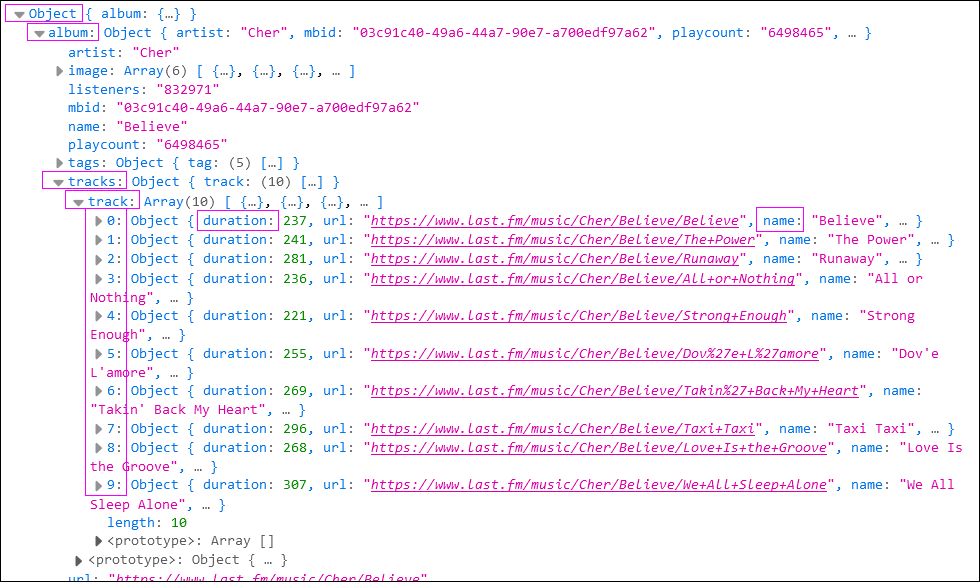
Task: Click the duration value 237
Action: 295,221
